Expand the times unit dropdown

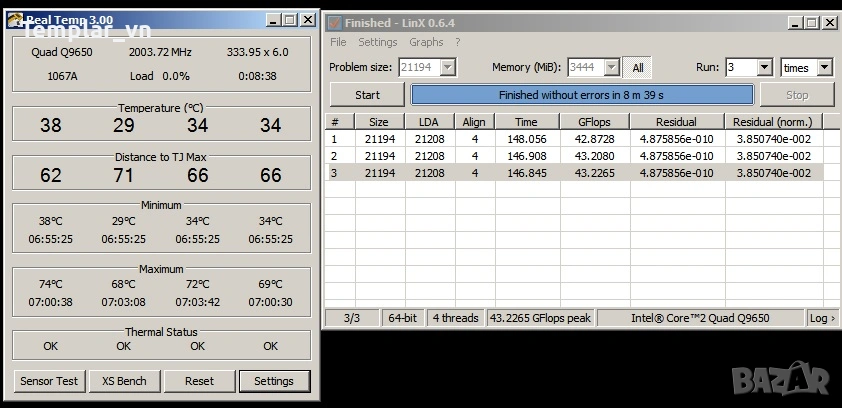(x=824, y=68)
